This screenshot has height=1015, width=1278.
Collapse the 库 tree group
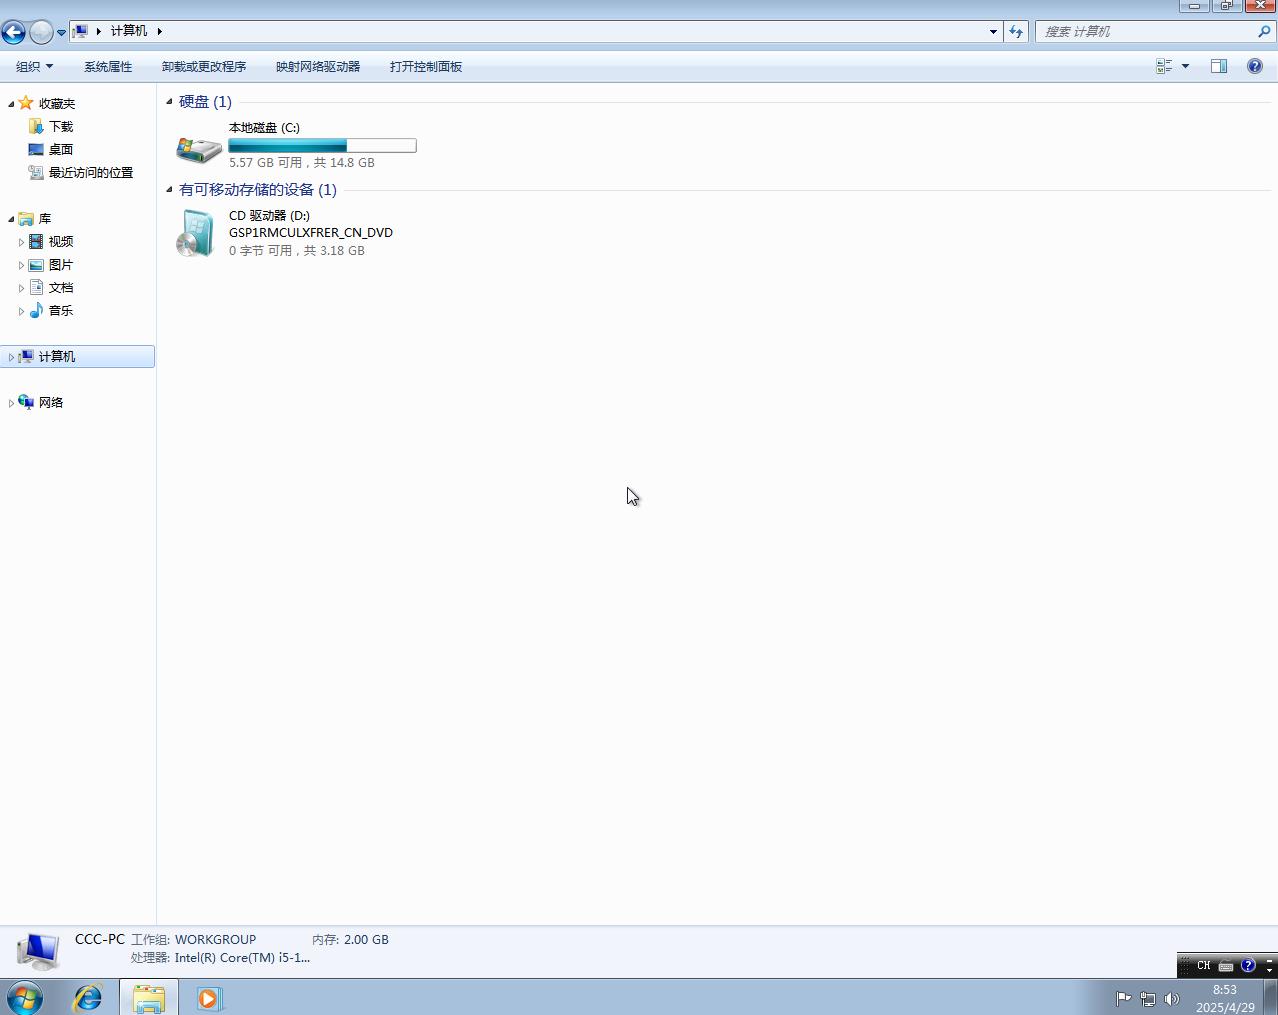pos(11,219)
